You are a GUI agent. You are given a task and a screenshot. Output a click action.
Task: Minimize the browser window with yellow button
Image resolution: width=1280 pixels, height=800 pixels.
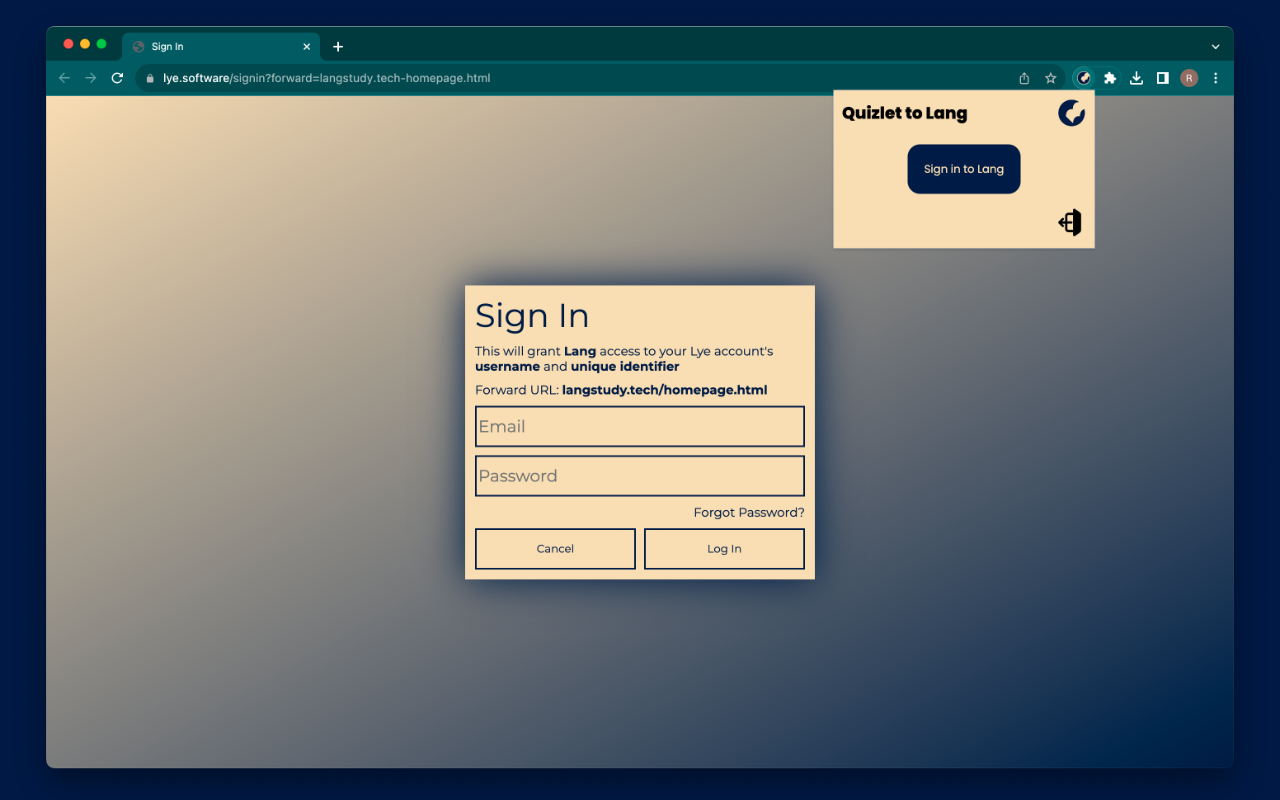pos(85,44)
